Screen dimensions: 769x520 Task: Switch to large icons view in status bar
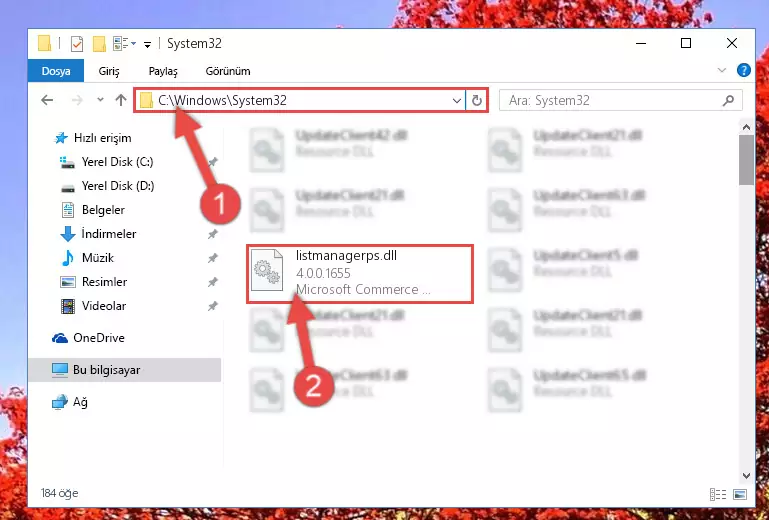(740, 494)
